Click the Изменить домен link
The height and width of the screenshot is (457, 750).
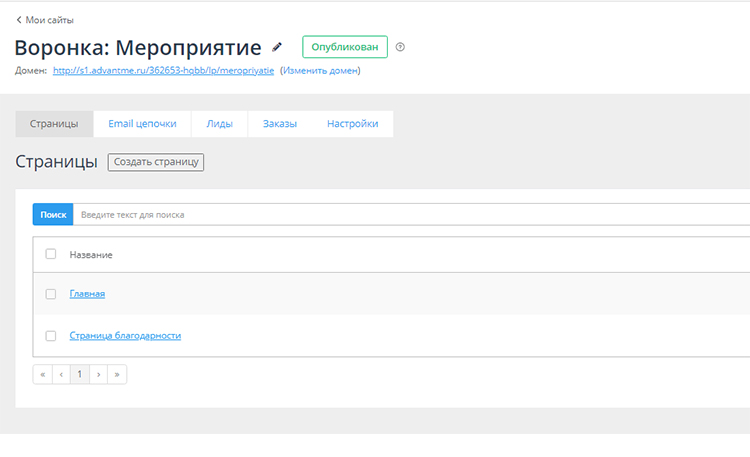click(x=320, y=71)
